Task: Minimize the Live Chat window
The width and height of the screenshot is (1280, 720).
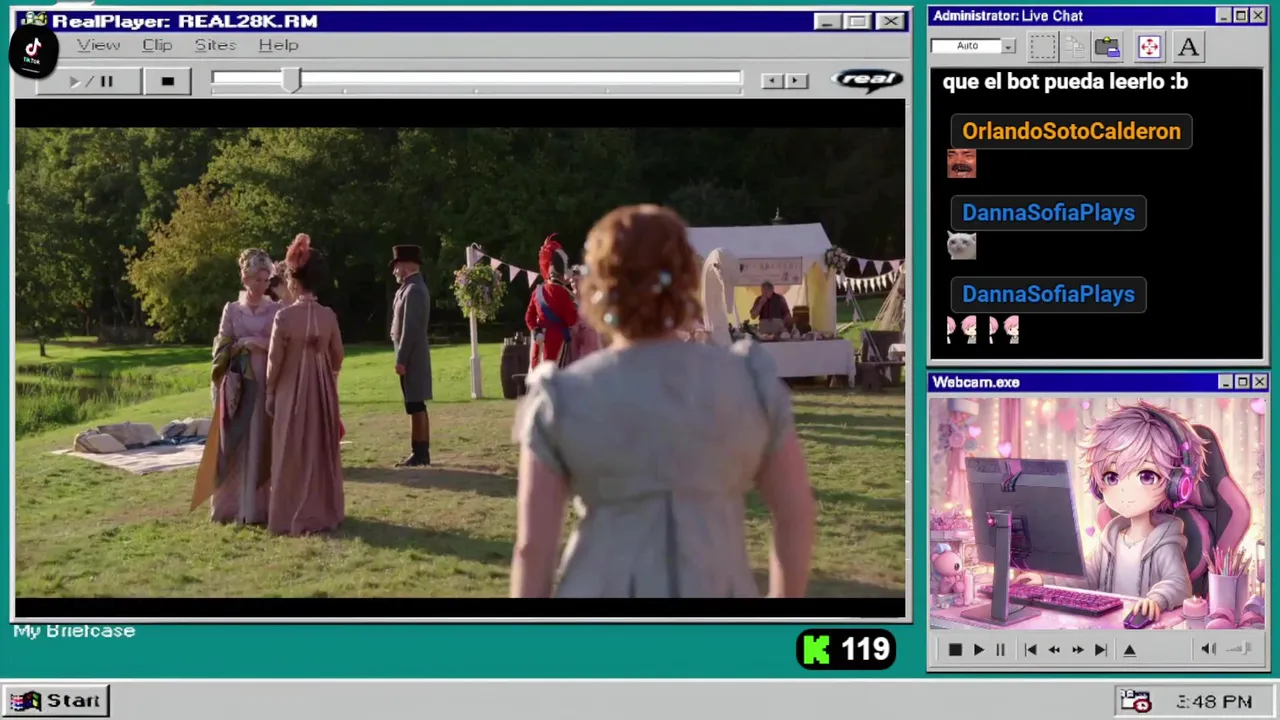Action: tap(1224, 16)
